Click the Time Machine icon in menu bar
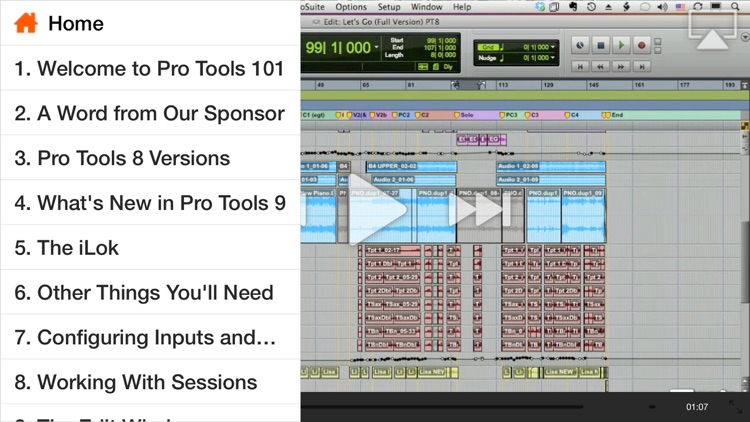 591,7
